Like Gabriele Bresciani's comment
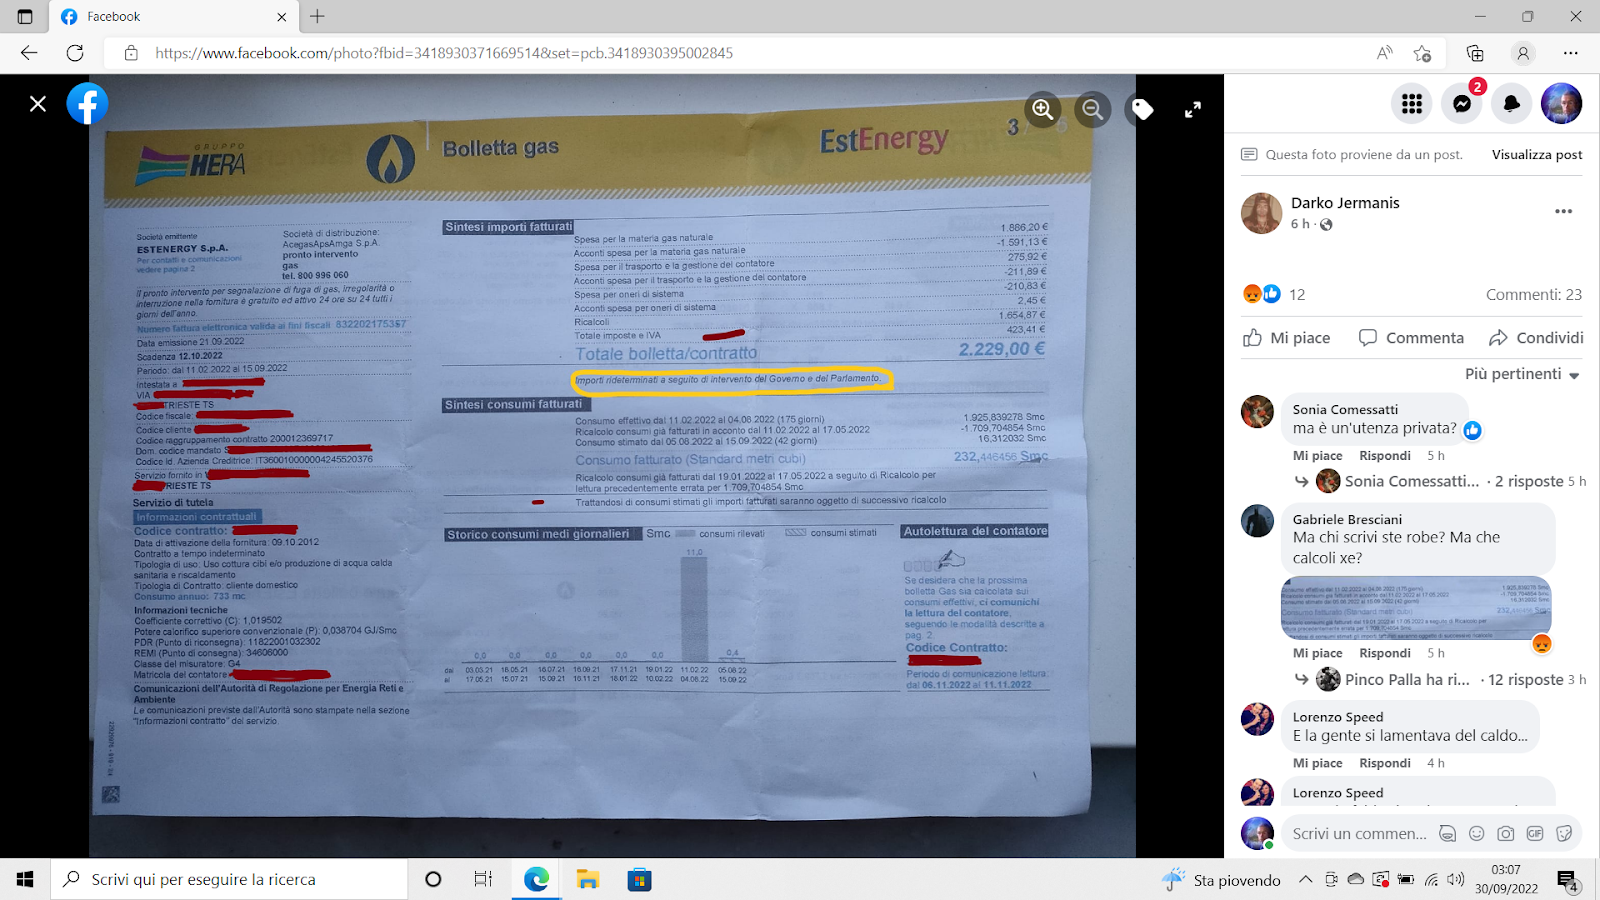The image size is (1600, 900). pyautogui.click(x=1317, y=653)
